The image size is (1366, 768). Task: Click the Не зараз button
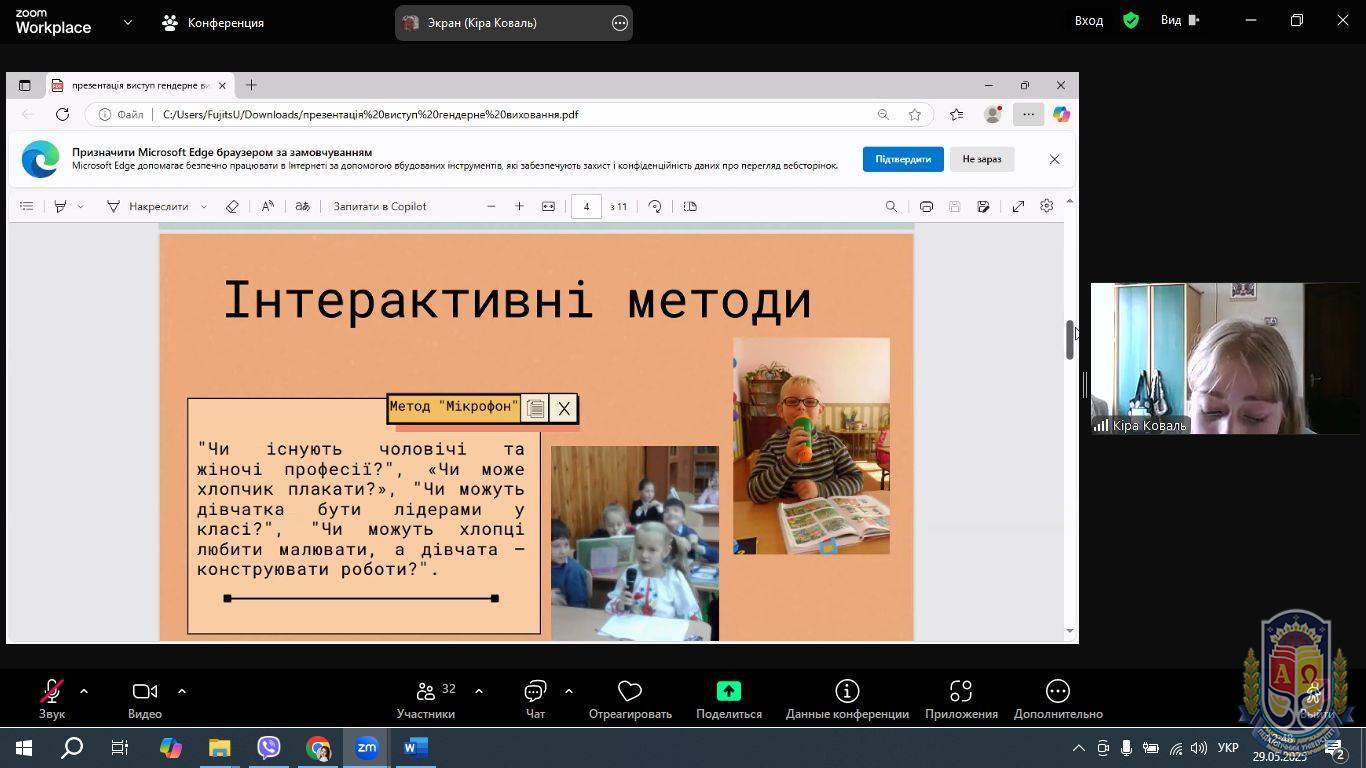coord(981,159)
